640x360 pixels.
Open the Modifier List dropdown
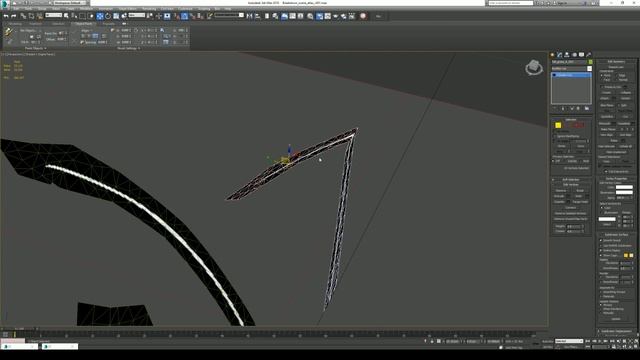point(571,69)
